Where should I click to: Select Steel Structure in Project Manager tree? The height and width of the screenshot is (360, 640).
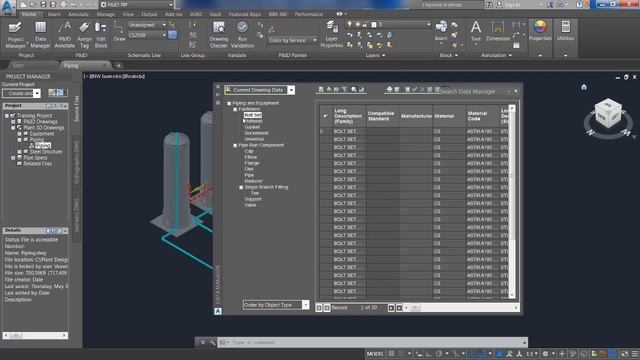click(46, 152)
